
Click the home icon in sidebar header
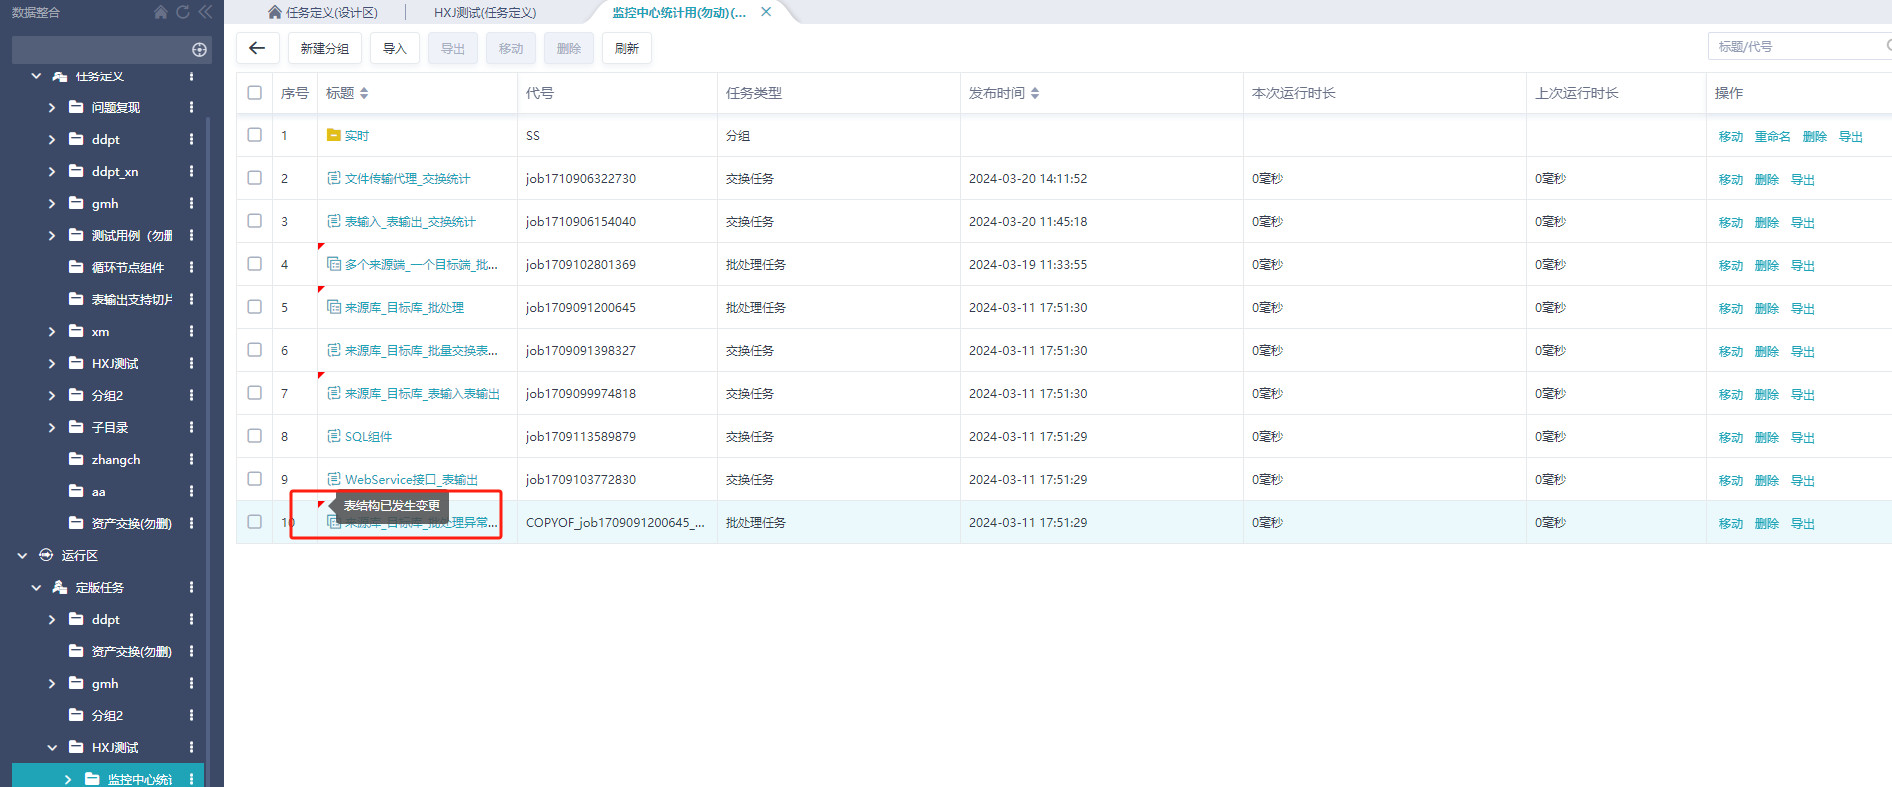[161, 12]
